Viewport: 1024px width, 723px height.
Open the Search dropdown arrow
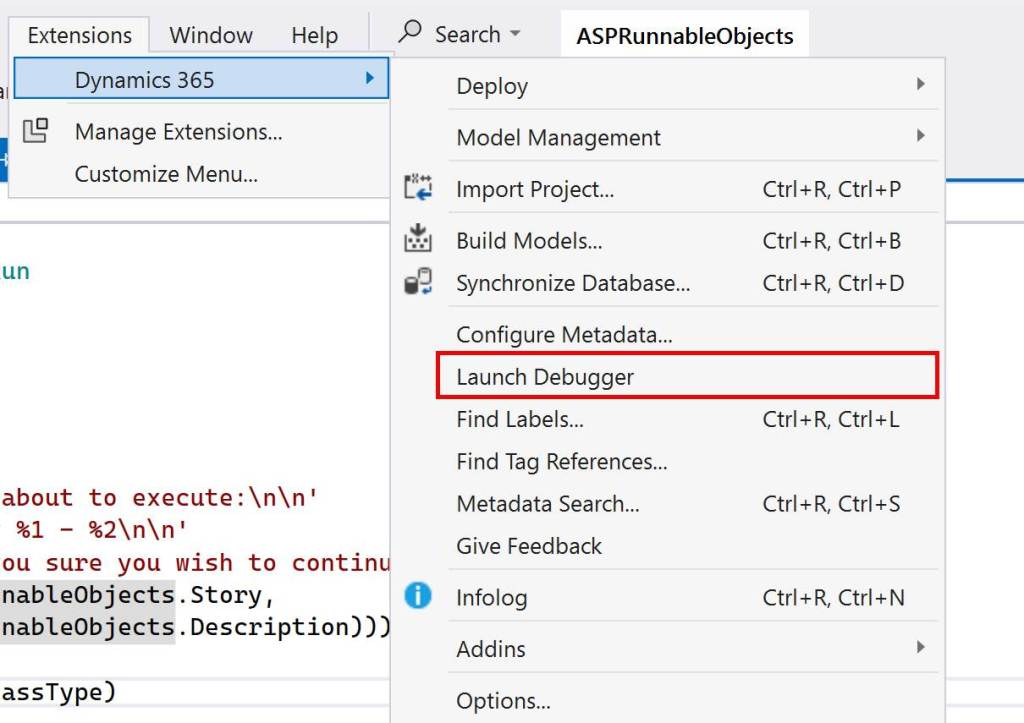[516, 34]
